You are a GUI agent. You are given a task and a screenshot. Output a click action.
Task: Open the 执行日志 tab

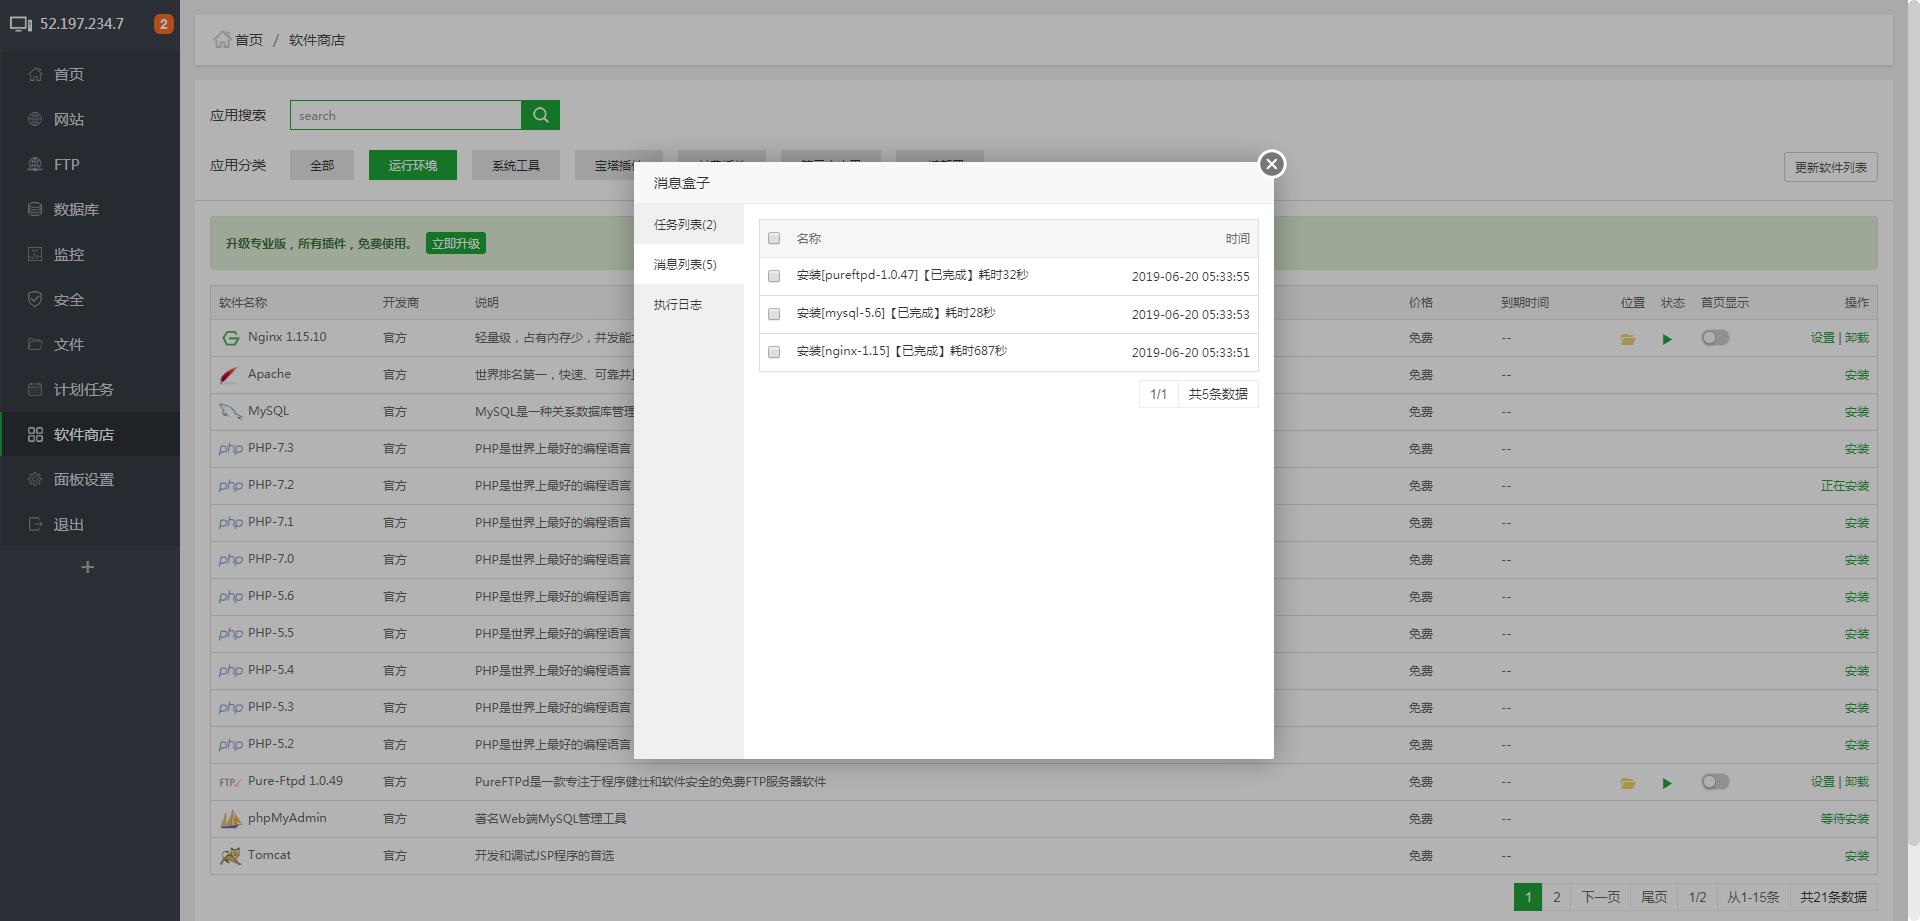[x=678, y=305]
